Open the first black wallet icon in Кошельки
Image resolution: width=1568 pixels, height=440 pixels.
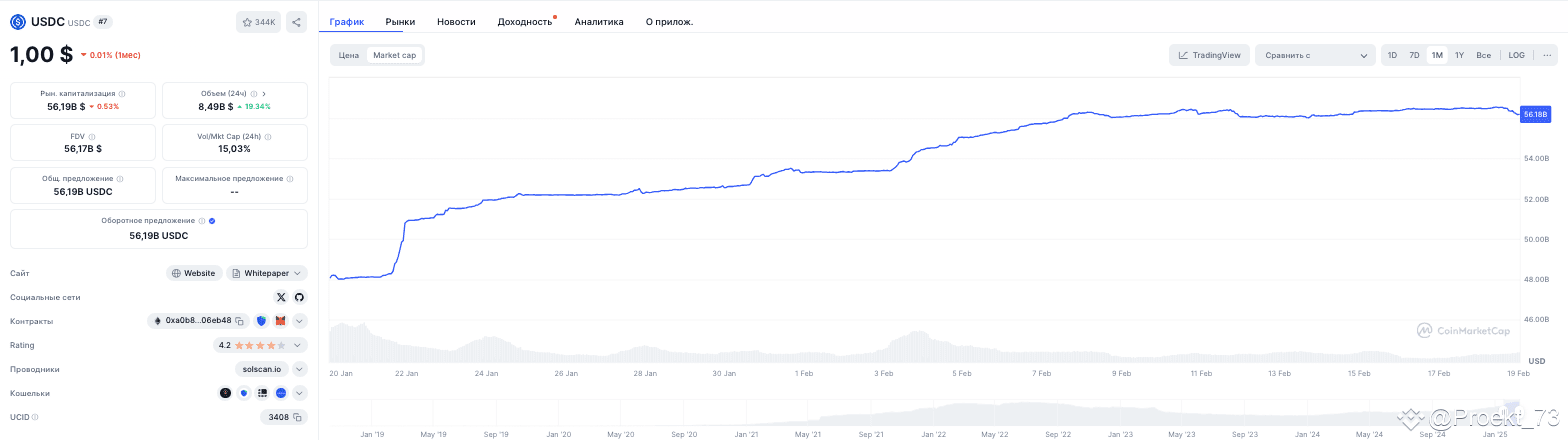[225, 393]
